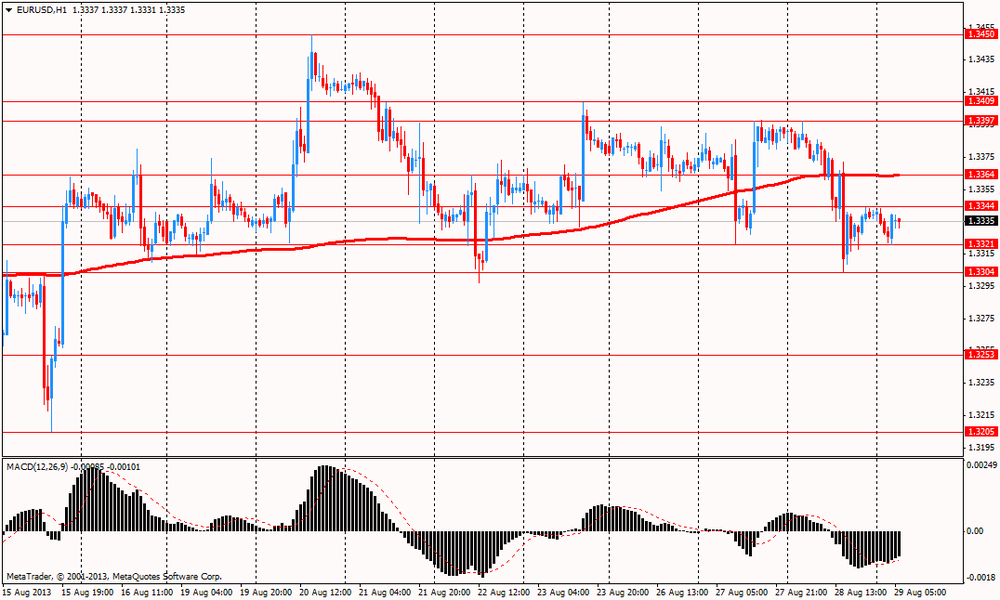This screenshot has width=1000, height=600.
Task: Select the 1.3321 red price level label
Action: coord(982,244)
